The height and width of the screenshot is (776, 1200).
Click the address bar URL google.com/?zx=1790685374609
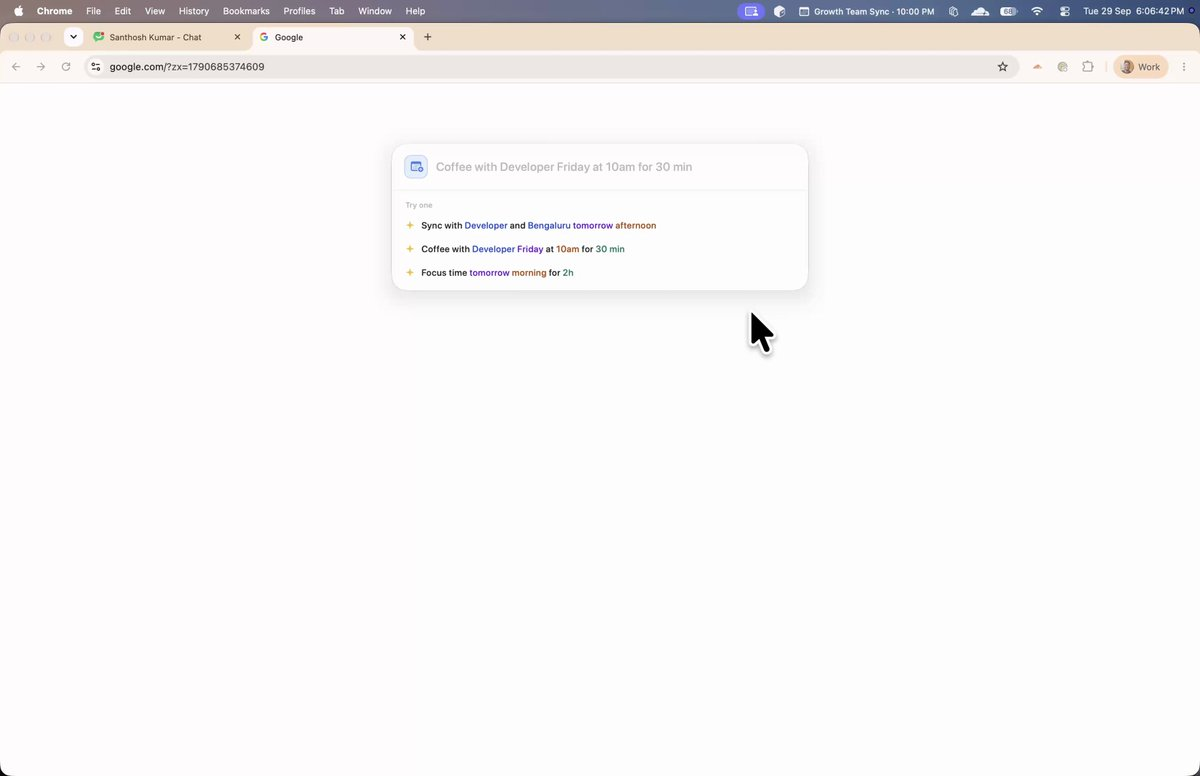point(187,67)
